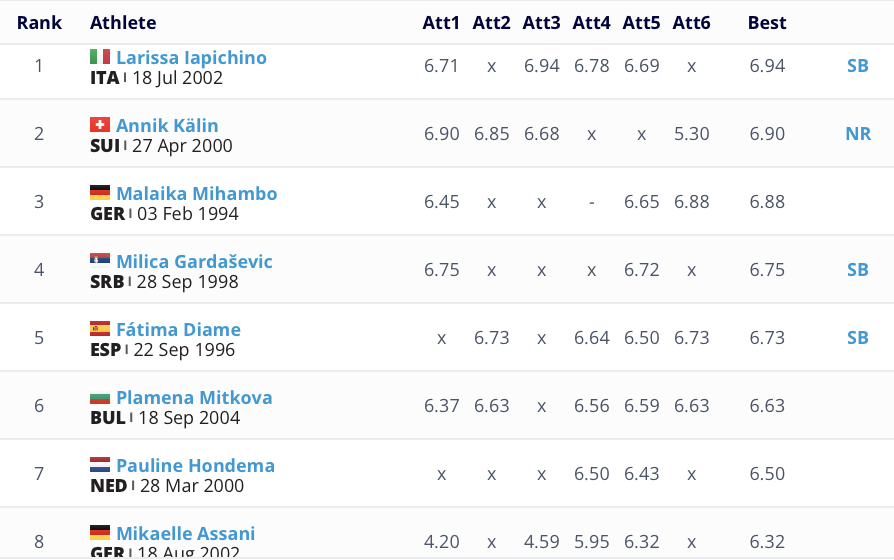Click the Bulgarian flag beside Plamena Mitkova
894x560 pixels.
tap(100, 397)
